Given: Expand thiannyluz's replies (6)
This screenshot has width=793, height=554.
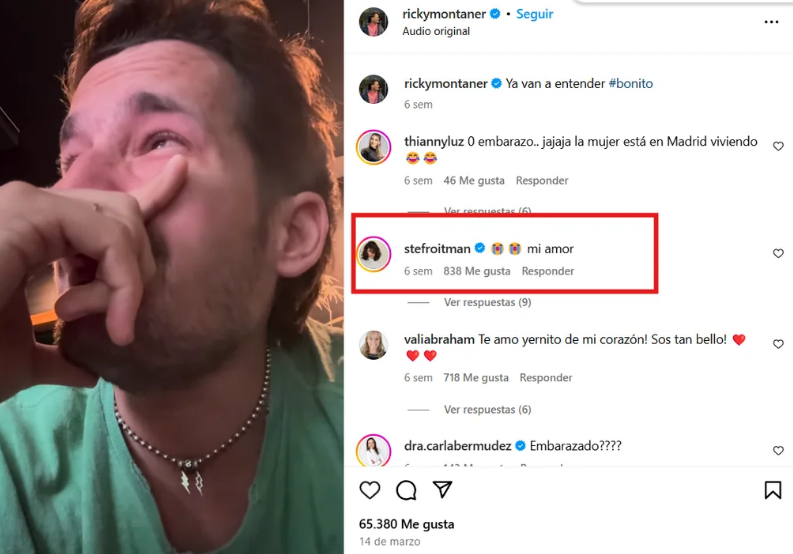Looking at the screenshot, I should click(488, 210).
